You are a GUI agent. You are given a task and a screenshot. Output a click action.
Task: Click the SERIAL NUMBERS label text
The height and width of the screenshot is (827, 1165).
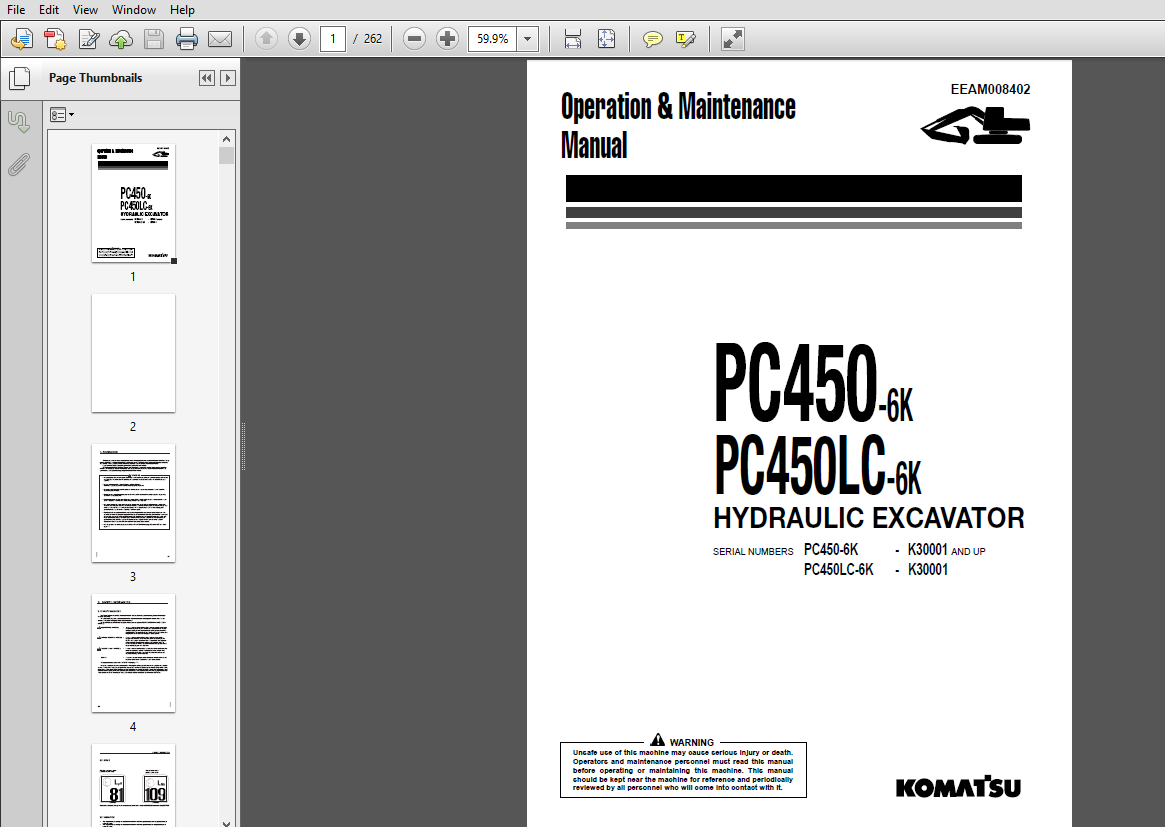pyautogui.click(x=753, y=551)
